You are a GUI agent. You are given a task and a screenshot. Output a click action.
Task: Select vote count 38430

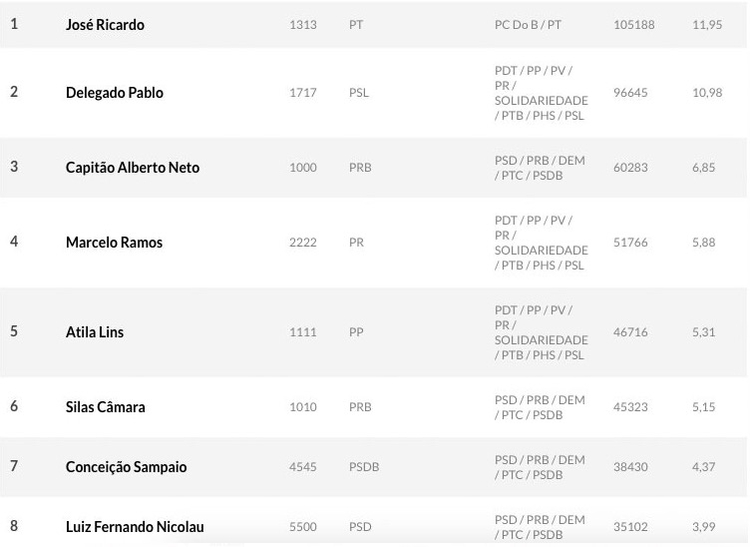pos(630,467)
